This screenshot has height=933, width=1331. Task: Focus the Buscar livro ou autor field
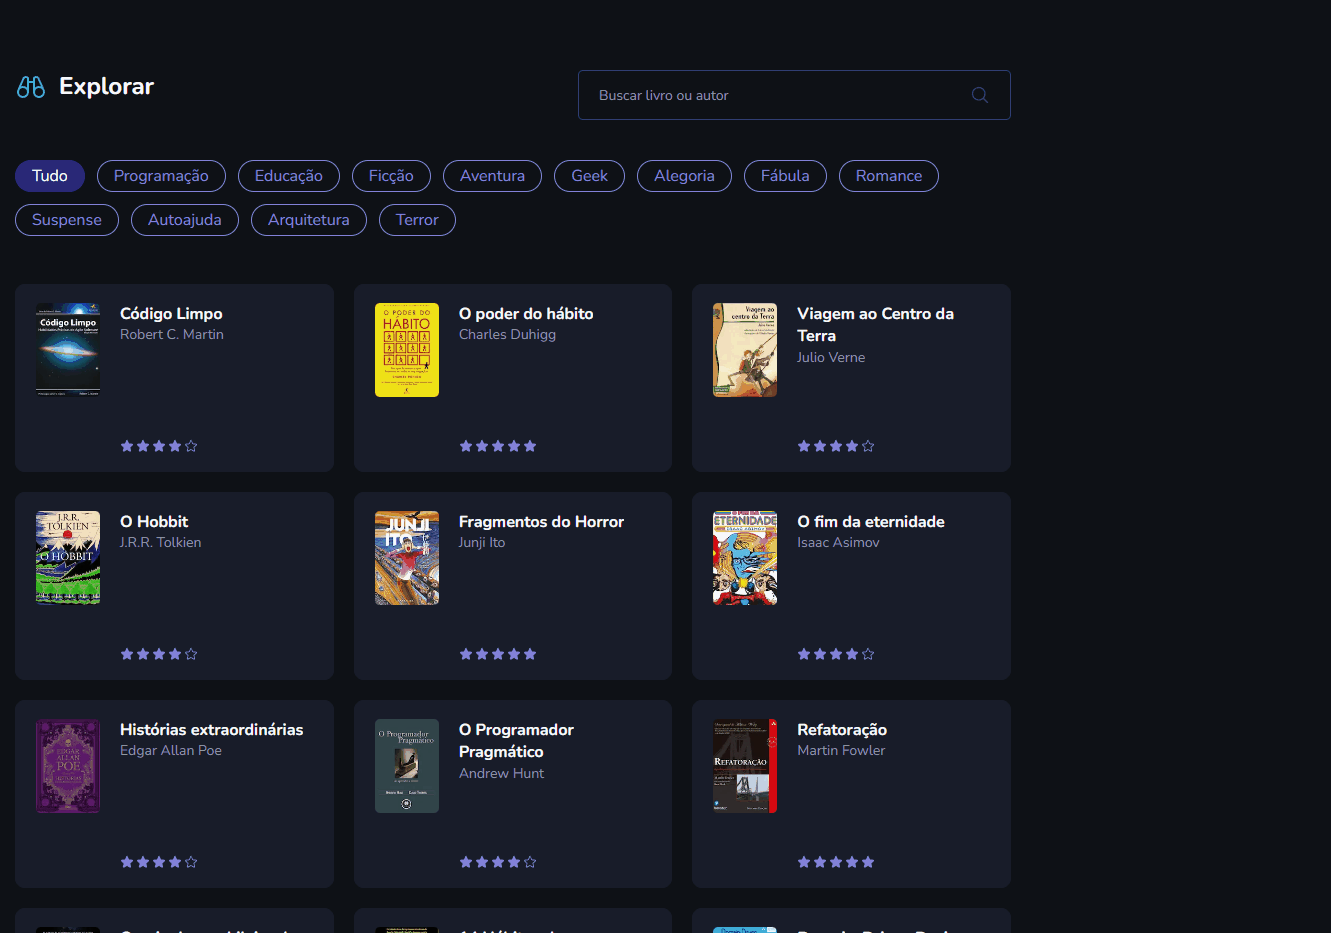[x=794, y=95]
